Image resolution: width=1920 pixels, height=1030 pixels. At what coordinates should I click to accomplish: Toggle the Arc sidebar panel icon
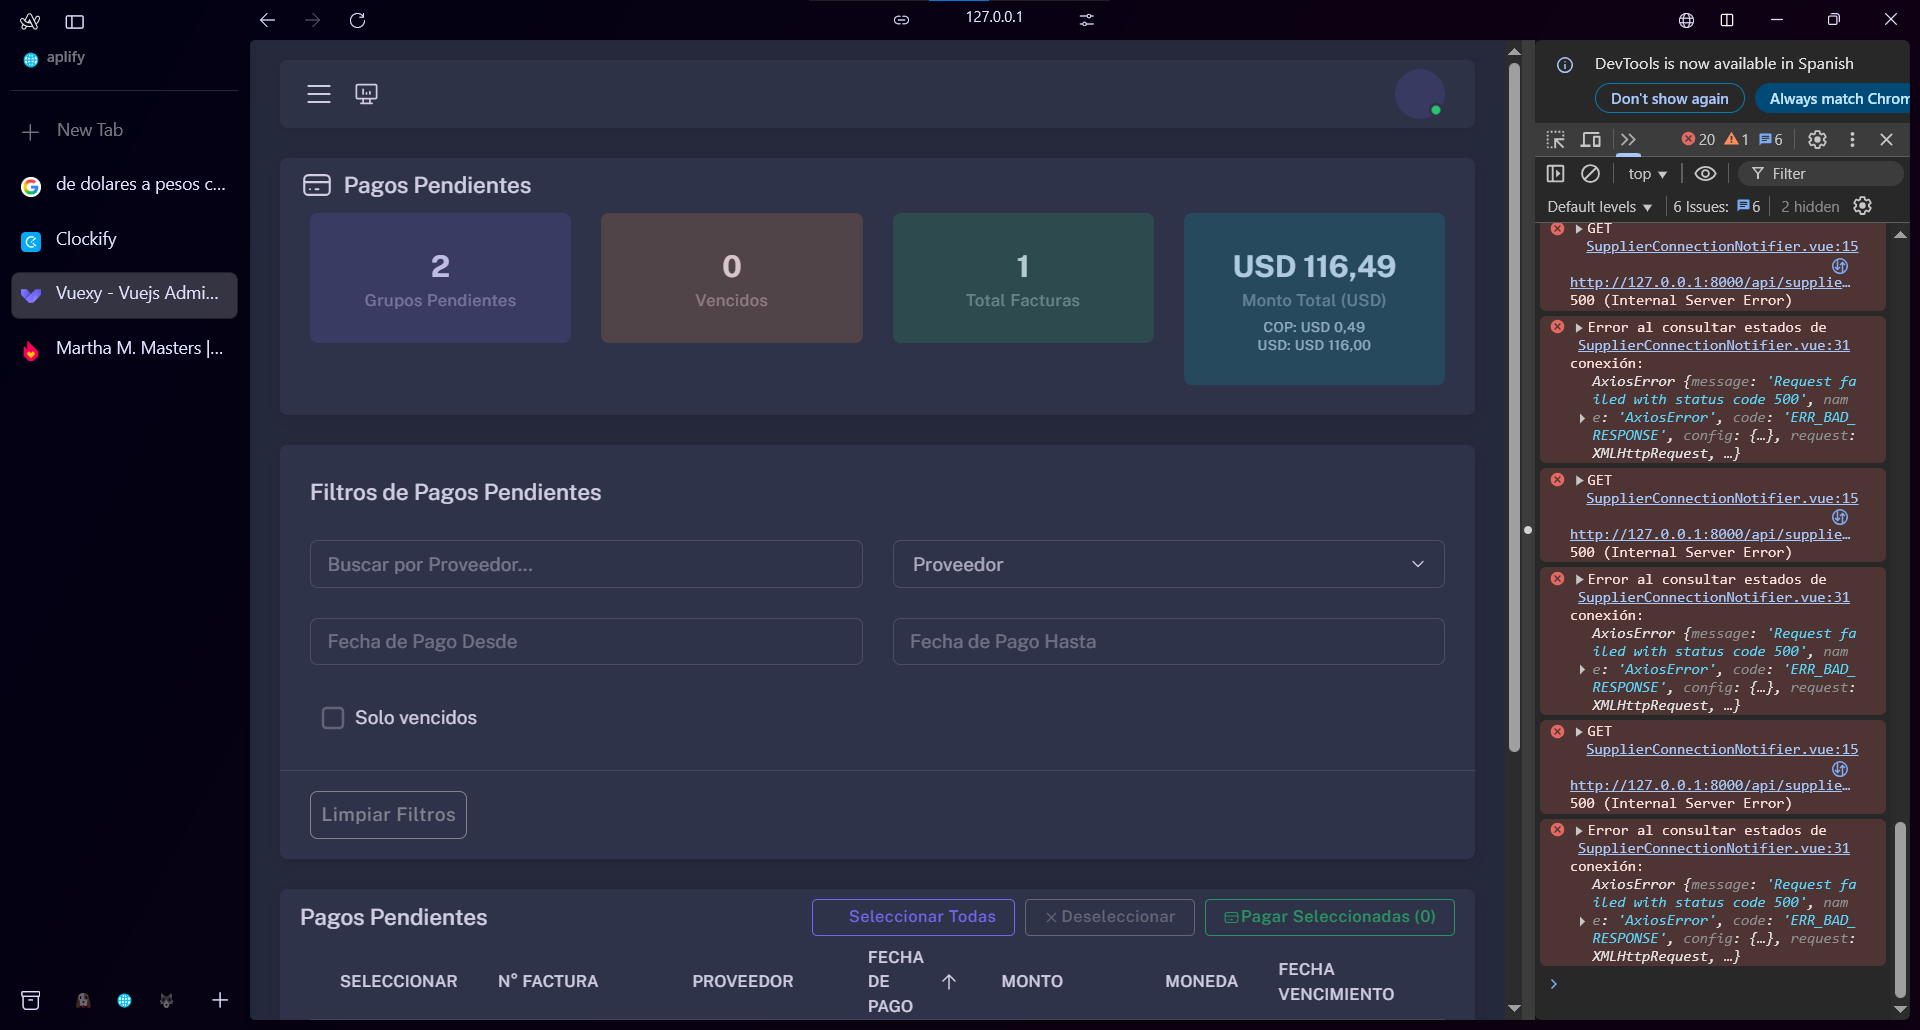click(75, 21)
